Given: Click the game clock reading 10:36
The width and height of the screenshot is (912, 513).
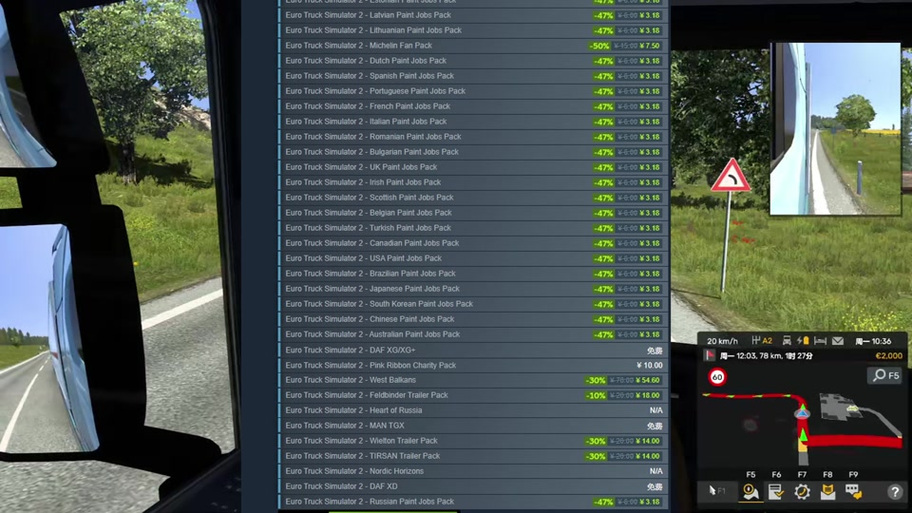Looking at the screenshot, I should (873, 341).
